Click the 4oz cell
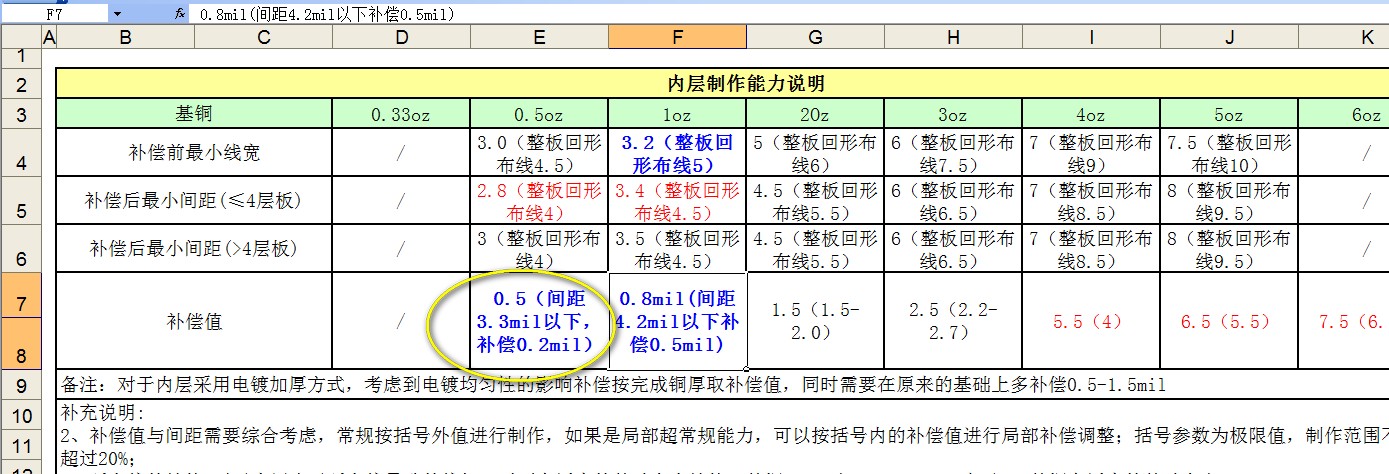1389x474 pixels. 1091,113
